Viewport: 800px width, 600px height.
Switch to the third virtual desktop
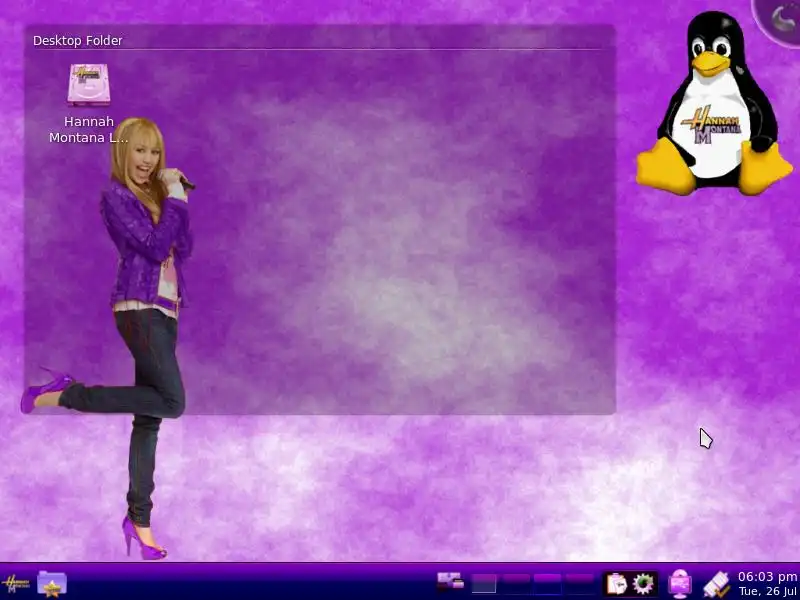click(547, 583)
